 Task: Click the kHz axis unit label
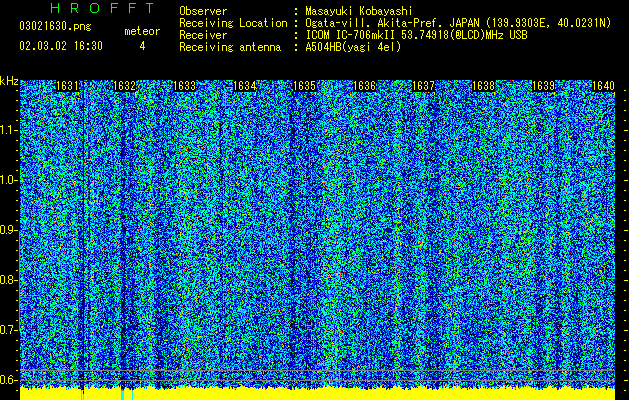click(9, 81)
